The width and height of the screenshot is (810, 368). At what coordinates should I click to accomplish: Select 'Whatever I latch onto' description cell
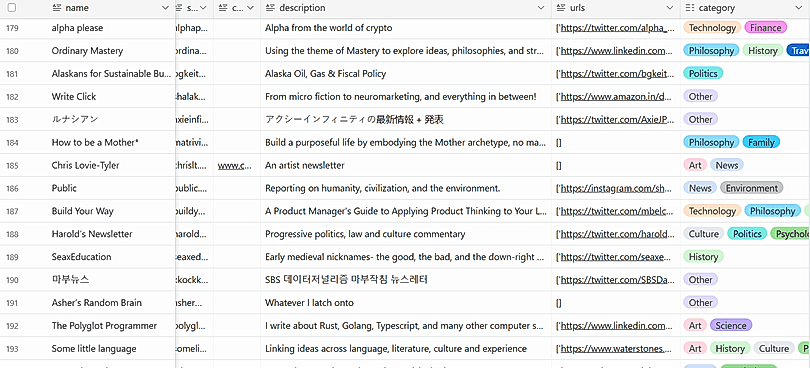[x=406, y=302]
